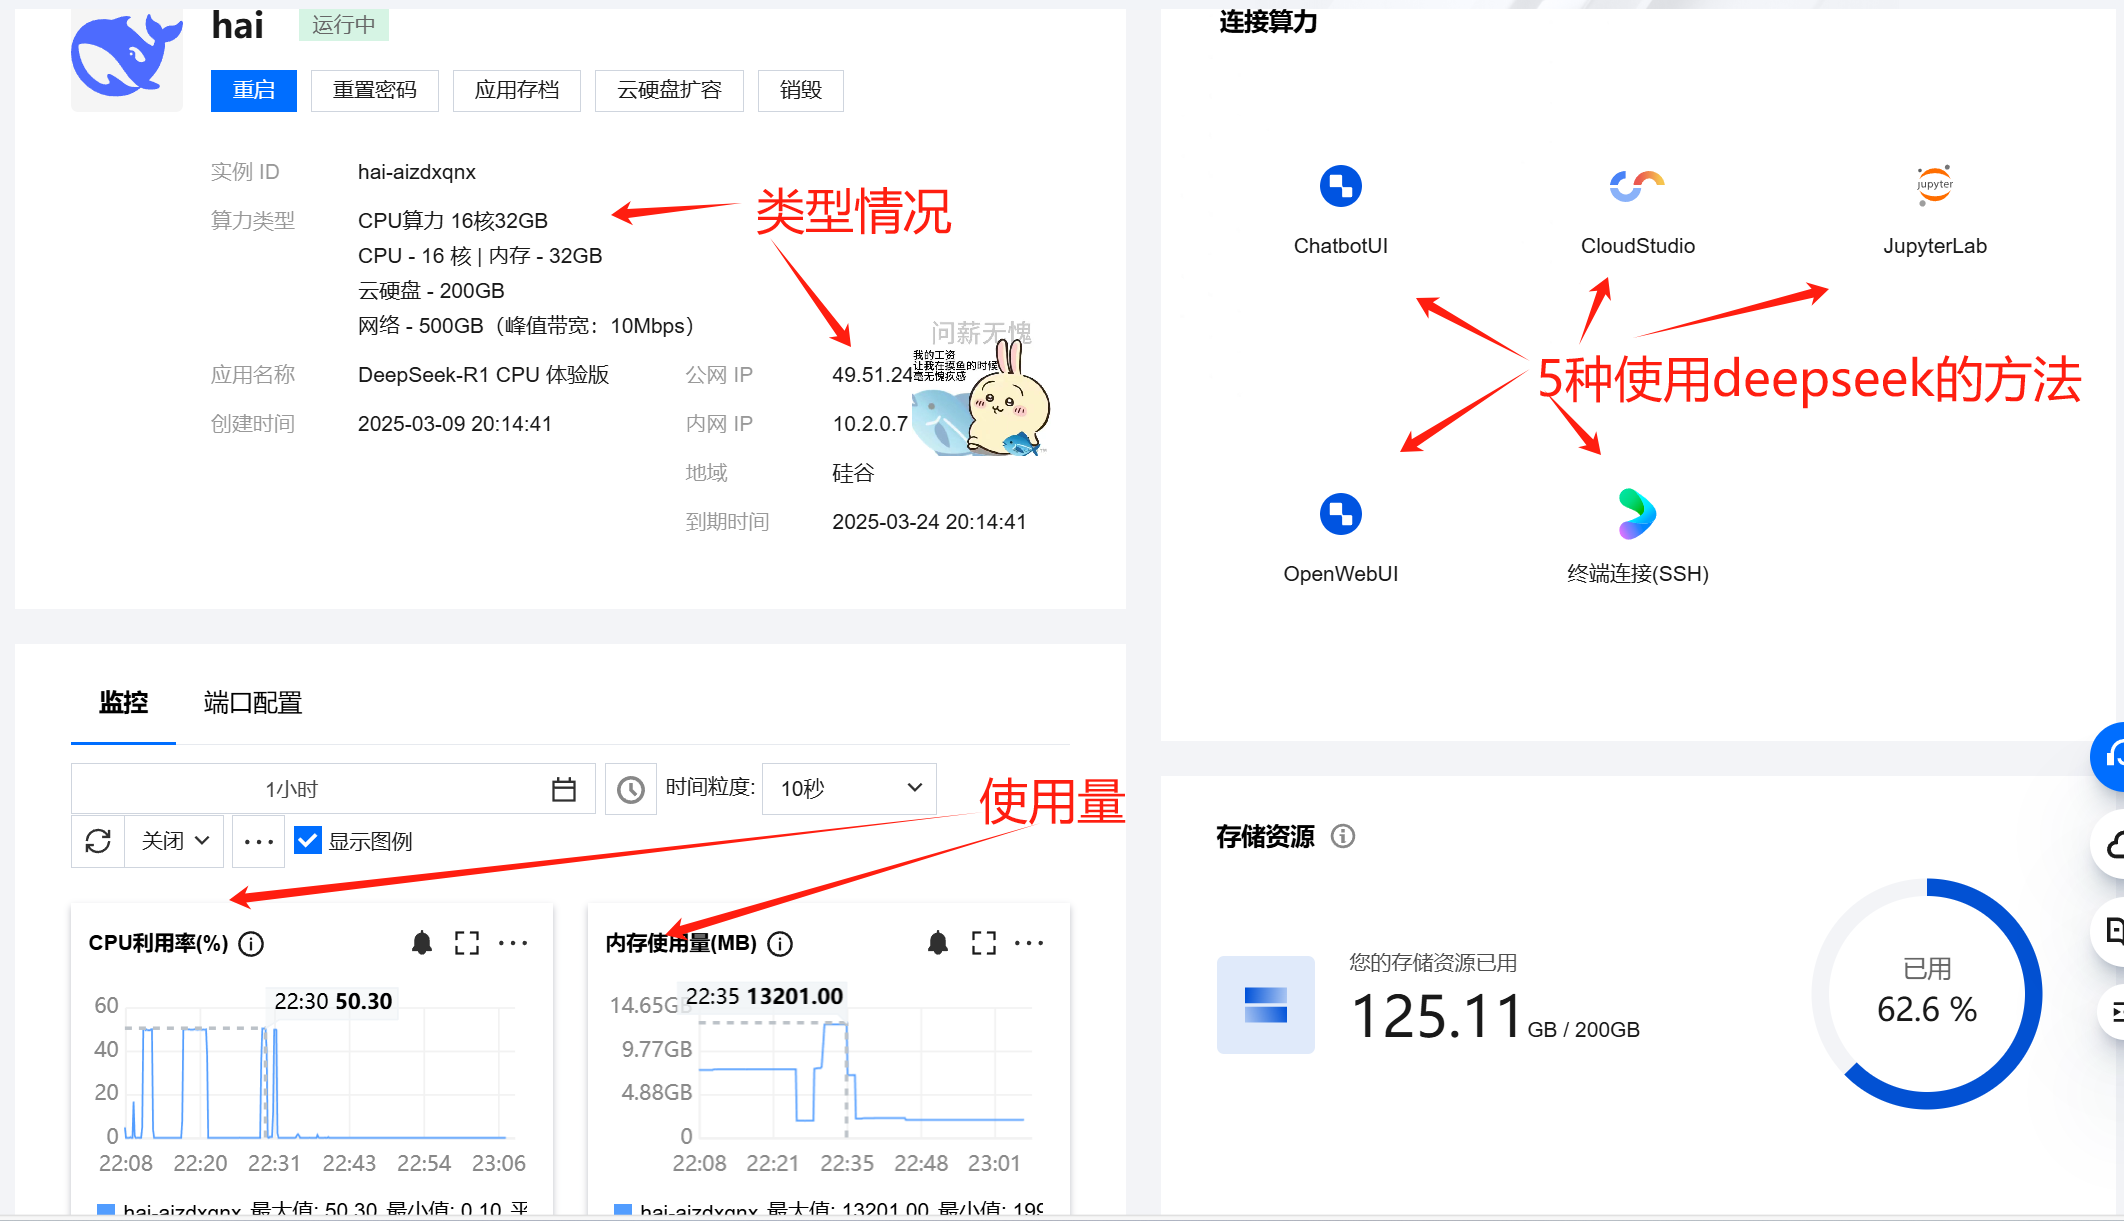Screen dimensions: 2124x1221
Task: Open more menu on 内存使用量 chart
Action: pyautogui.click(x=1029, y=943)
